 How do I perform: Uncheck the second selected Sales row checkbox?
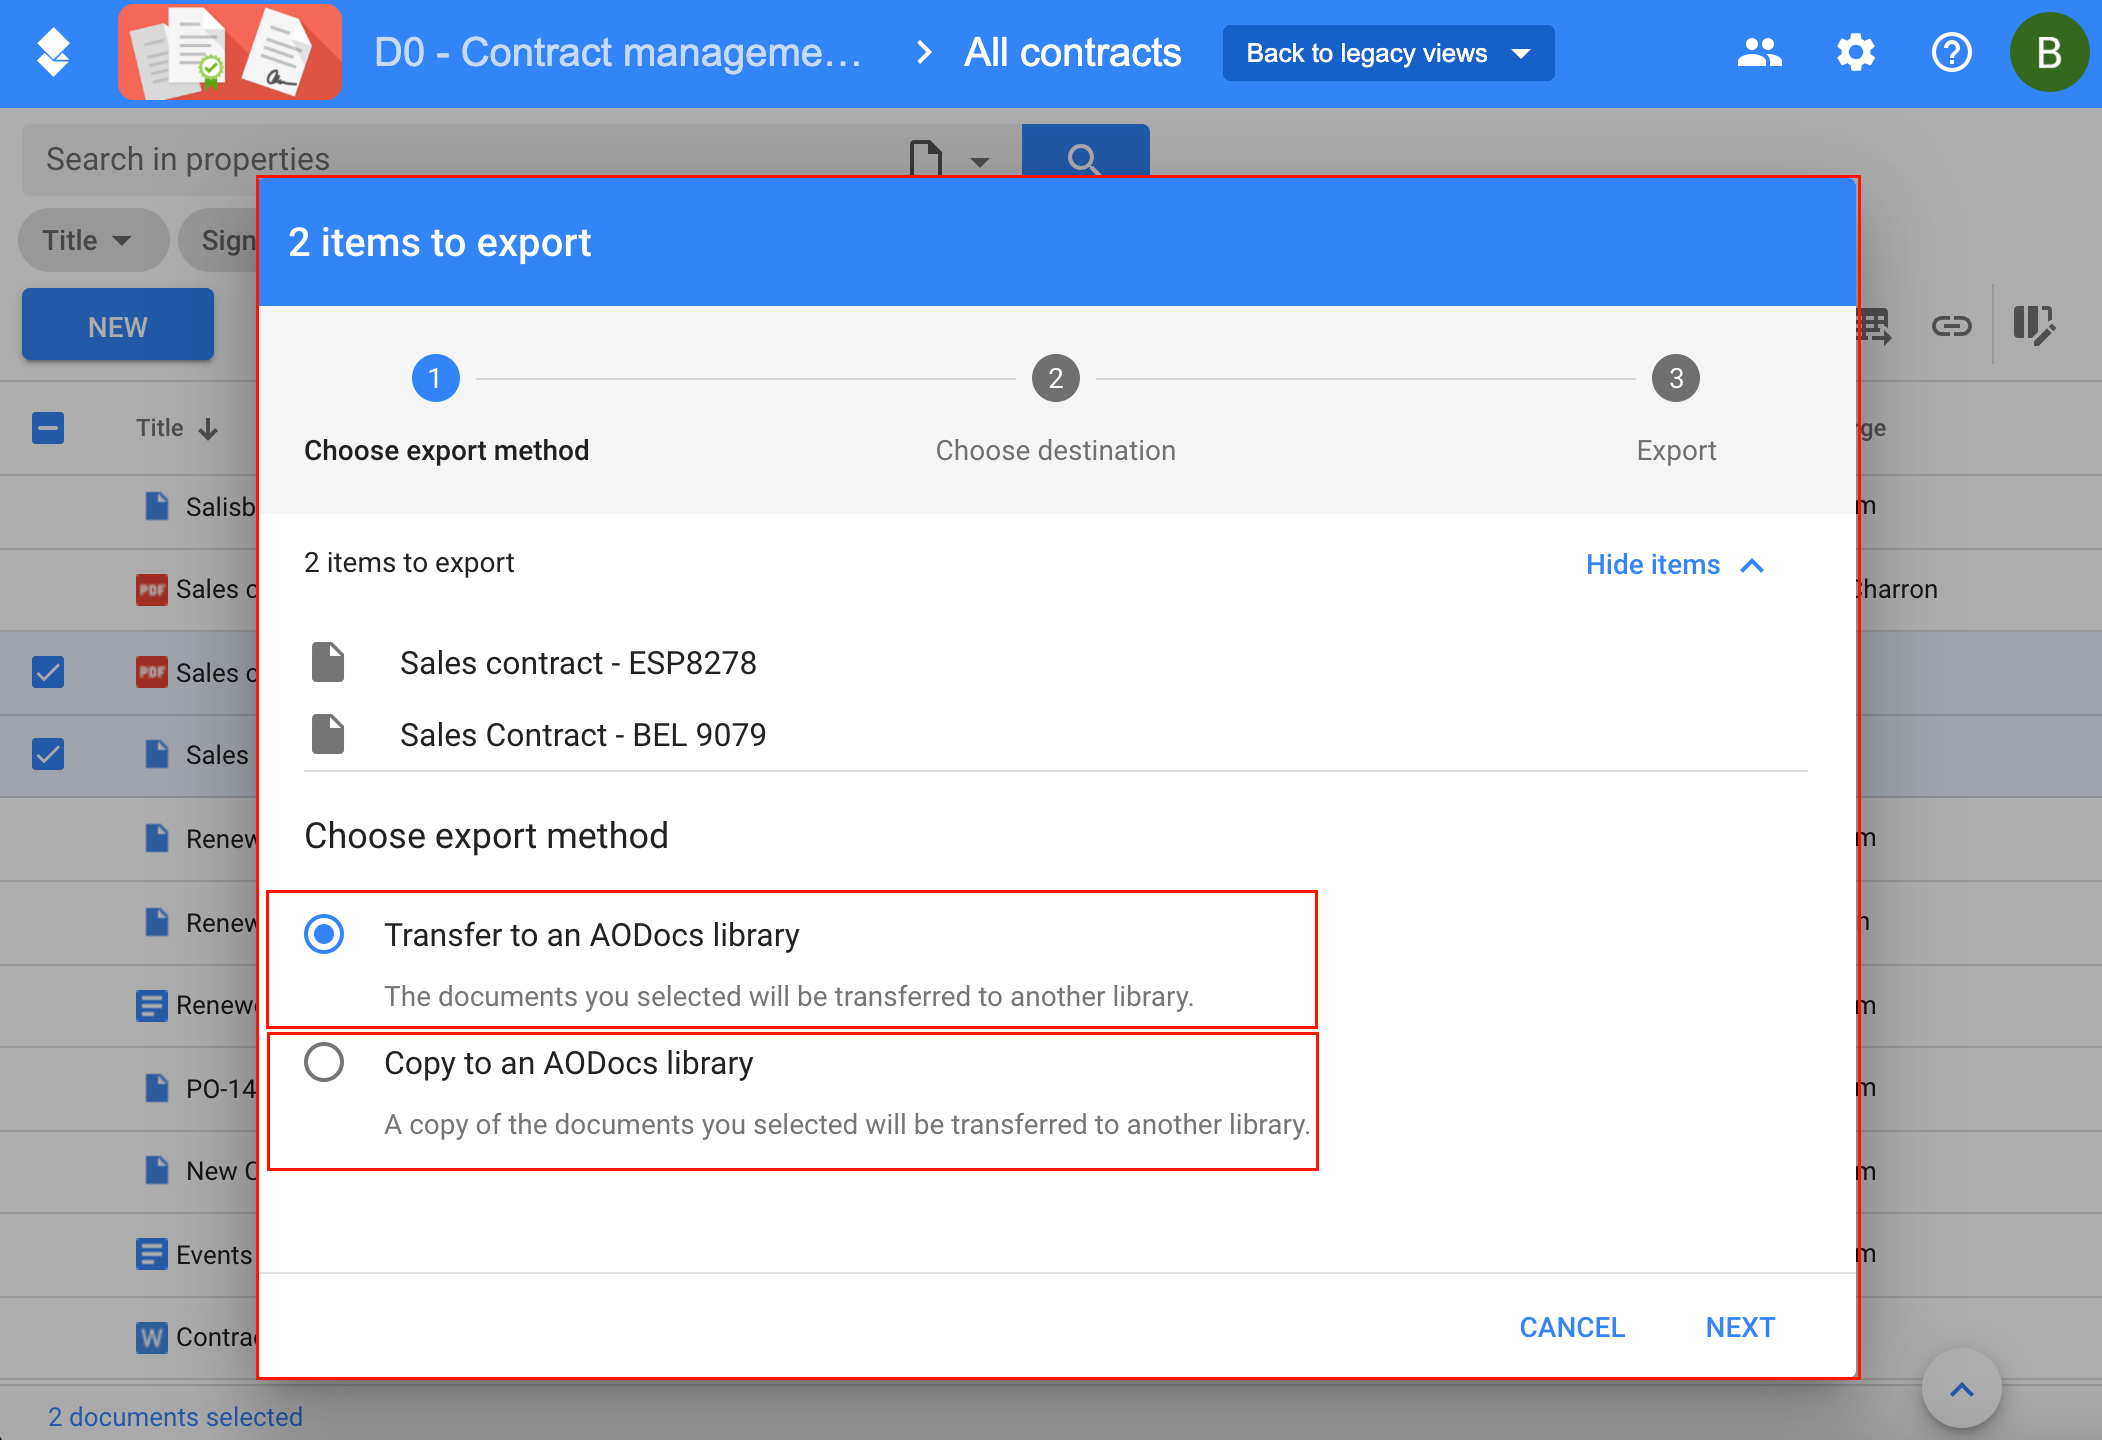click(x=48, y=754)
